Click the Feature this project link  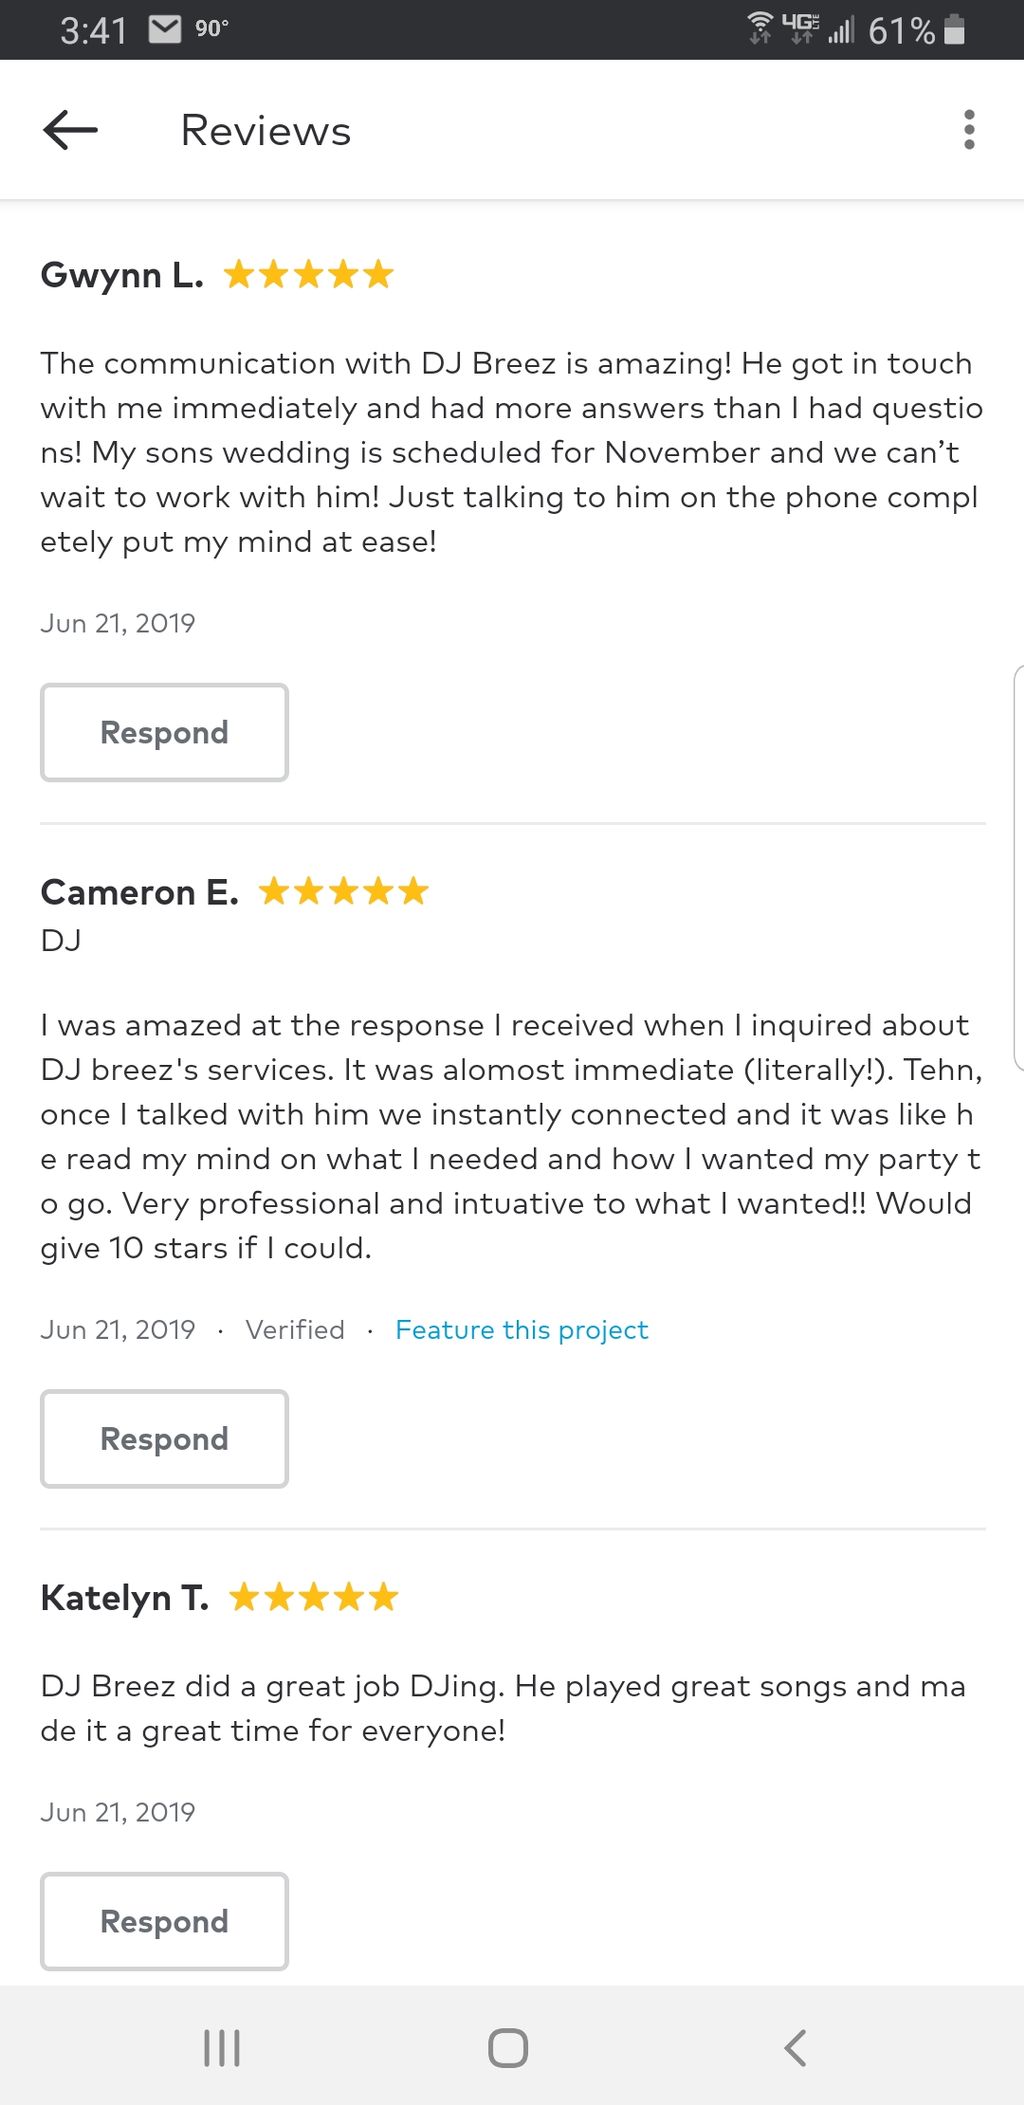coord(521,1330)
